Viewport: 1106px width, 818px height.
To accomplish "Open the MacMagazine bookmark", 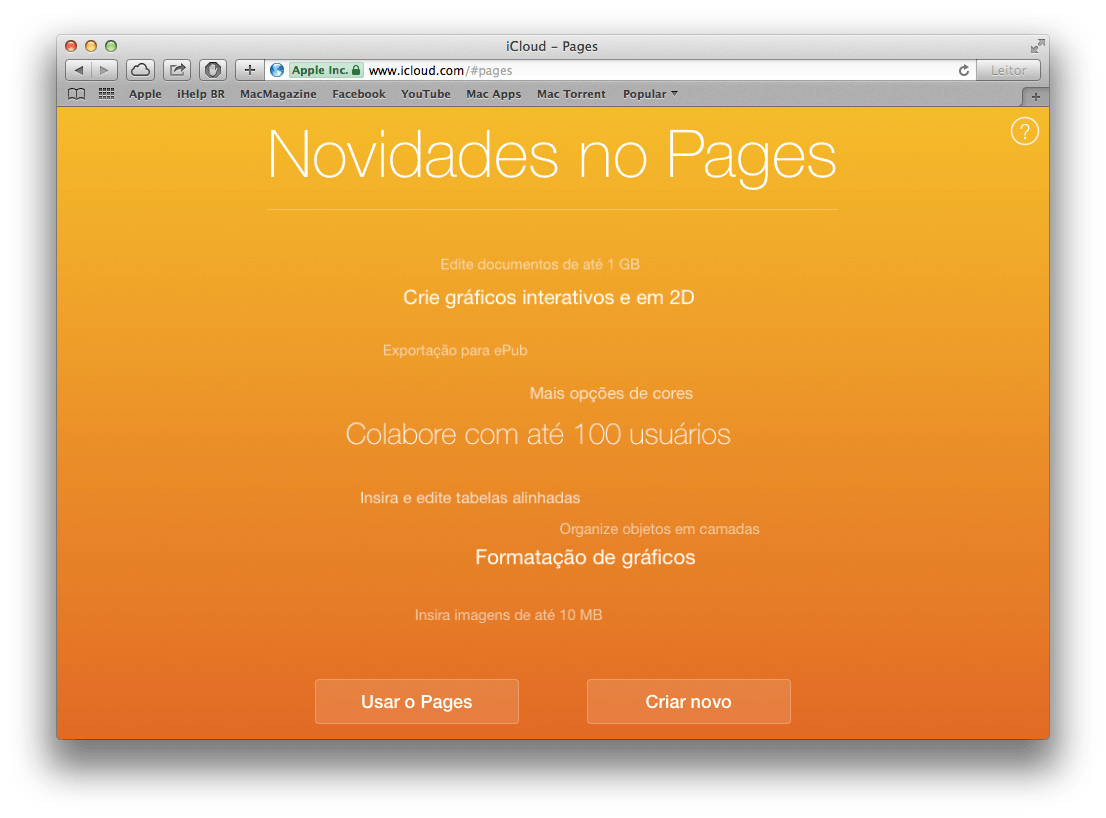I will 278,94.
